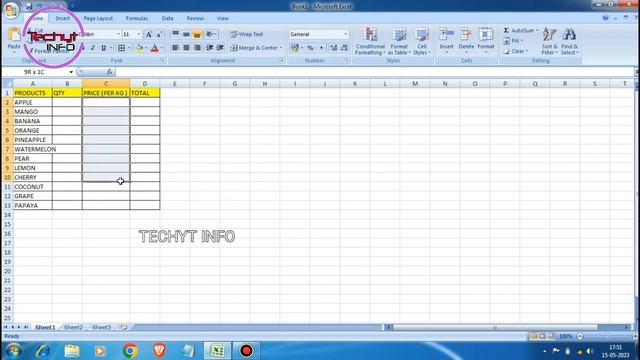The height and width of the screenshot is (360, 640).
Task: Apply fill color bucket
Action: [140, 48]
